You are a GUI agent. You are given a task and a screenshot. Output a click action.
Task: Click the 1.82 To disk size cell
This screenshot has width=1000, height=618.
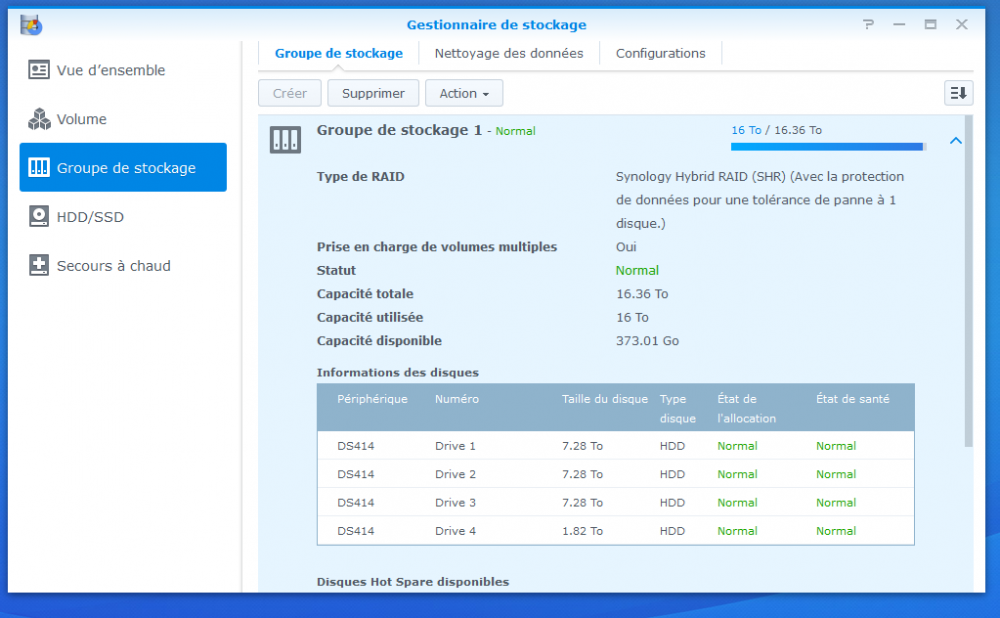(582, 531)
